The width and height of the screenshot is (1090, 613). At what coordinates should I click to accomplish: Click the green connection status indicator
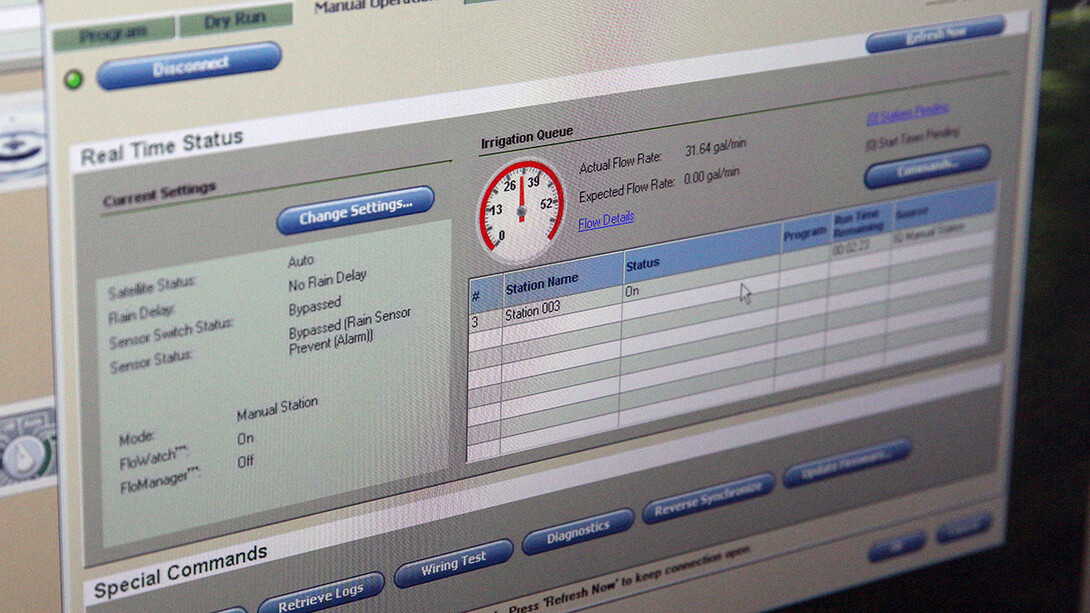(x=73, y=80)
